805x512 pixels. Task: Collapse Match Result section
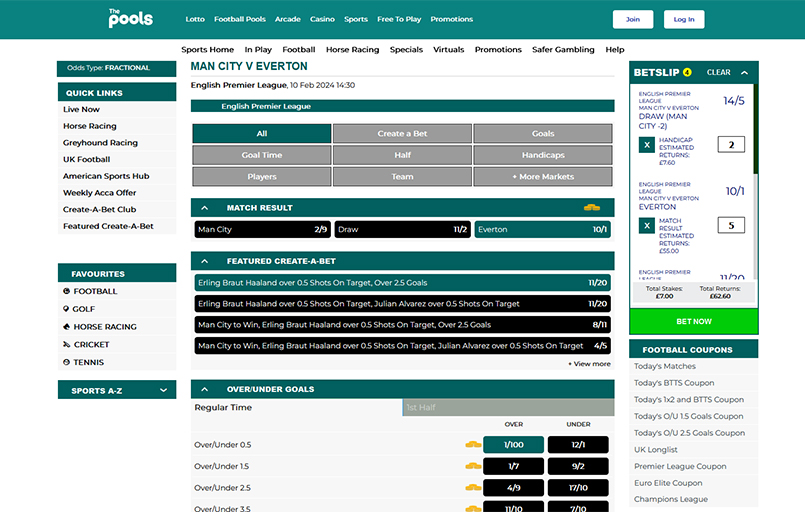204,208
